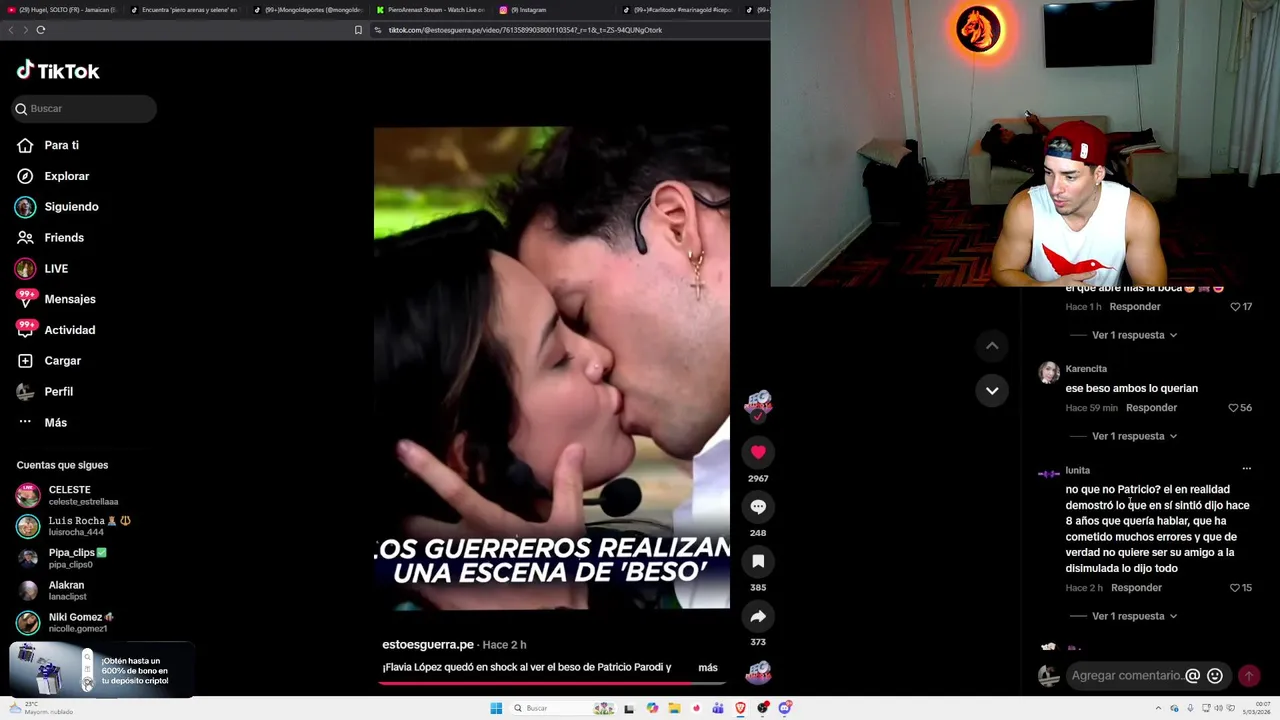Expand replies under lunita's comment
This screenshot has height=720, width=1280.
pyautogui.click(x=1134, y=616)
